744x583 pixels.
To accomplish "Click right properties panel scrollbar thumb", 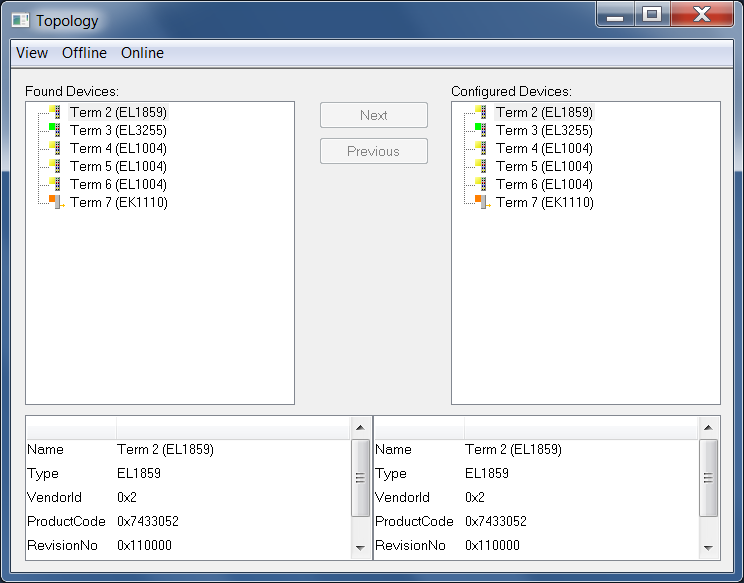I will click(x=708, y=478).
